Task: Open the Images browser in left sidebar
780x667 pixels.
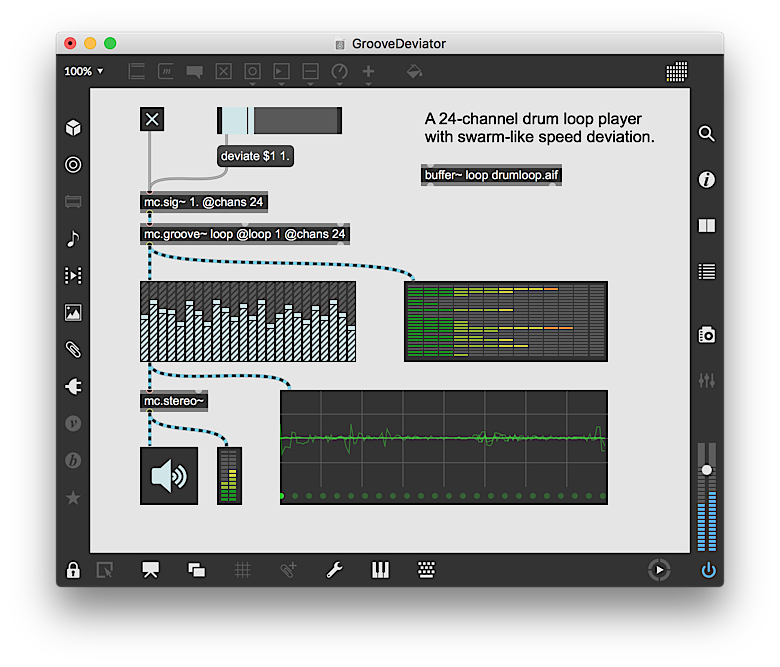Action: click(x=73, y=313)
